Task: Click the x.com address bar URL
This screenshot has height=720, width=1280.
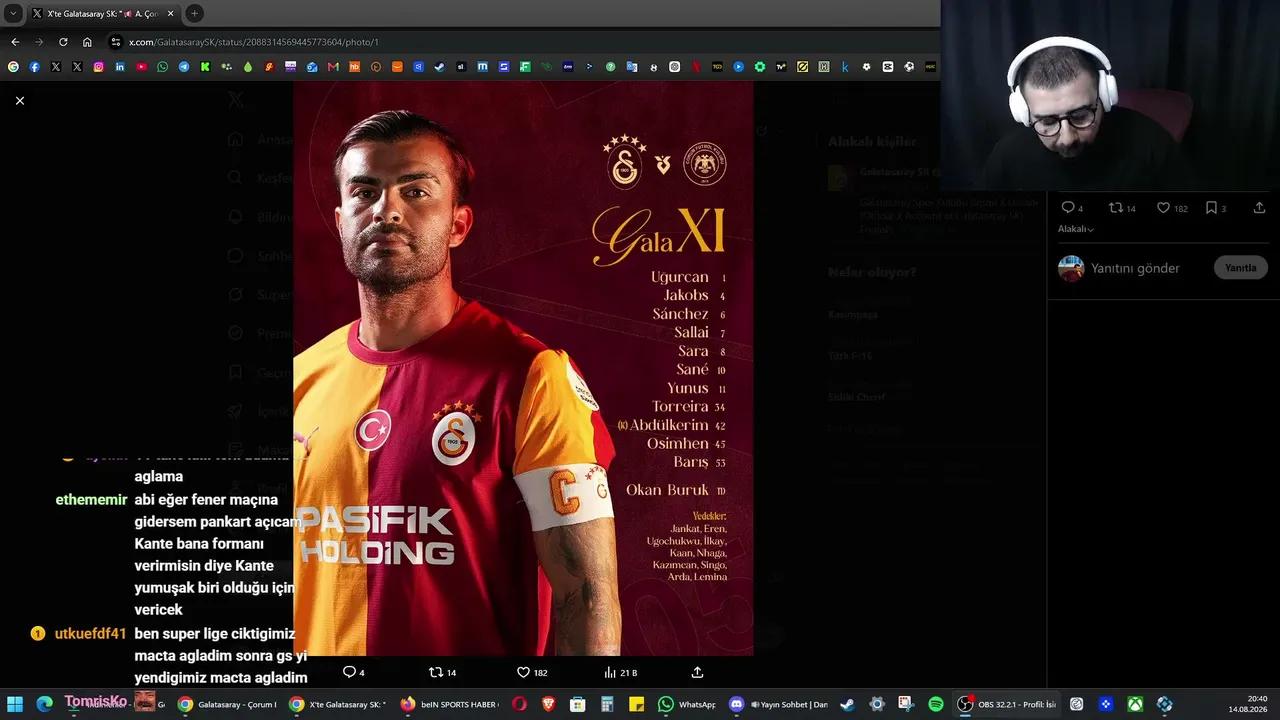Action: tap(254, 42)
